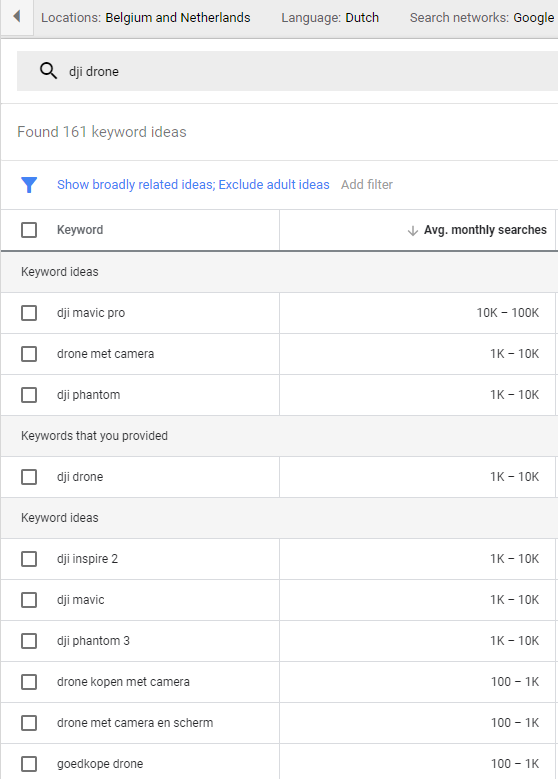Open Search networks: Google setting

pyautogui.click(x=482, y=18)
